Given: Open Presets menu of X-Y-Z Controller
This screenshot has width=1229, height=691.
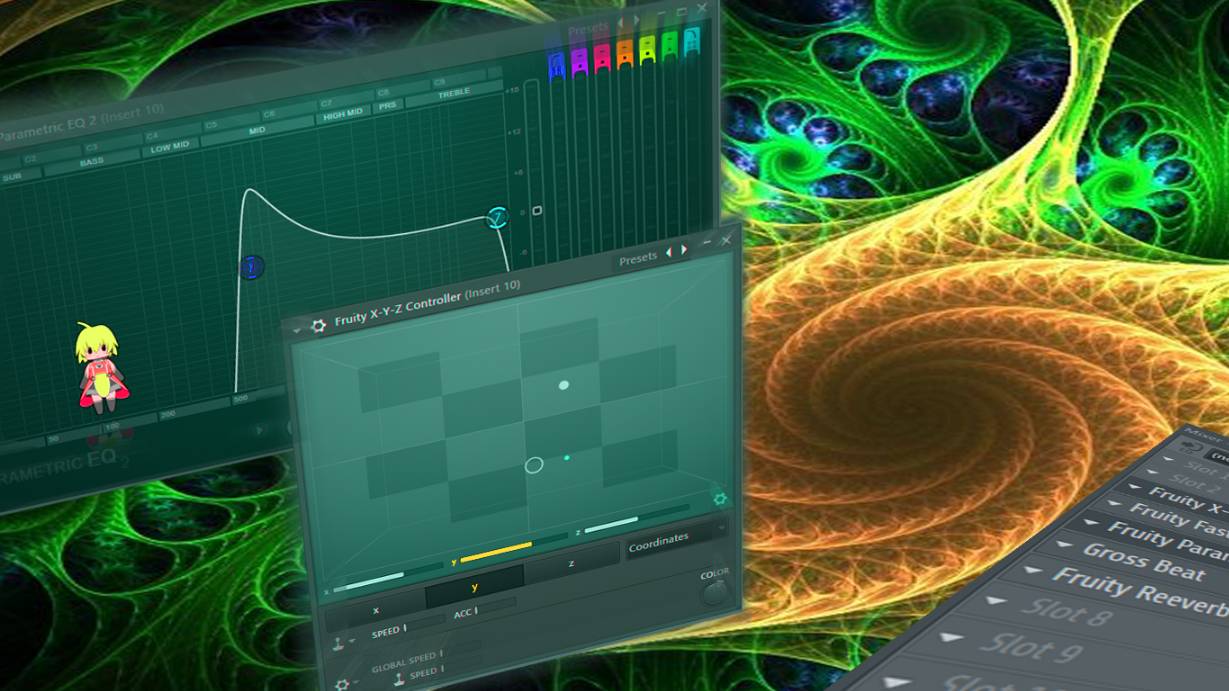Looking at the screenshot, I should pos(638,259).
